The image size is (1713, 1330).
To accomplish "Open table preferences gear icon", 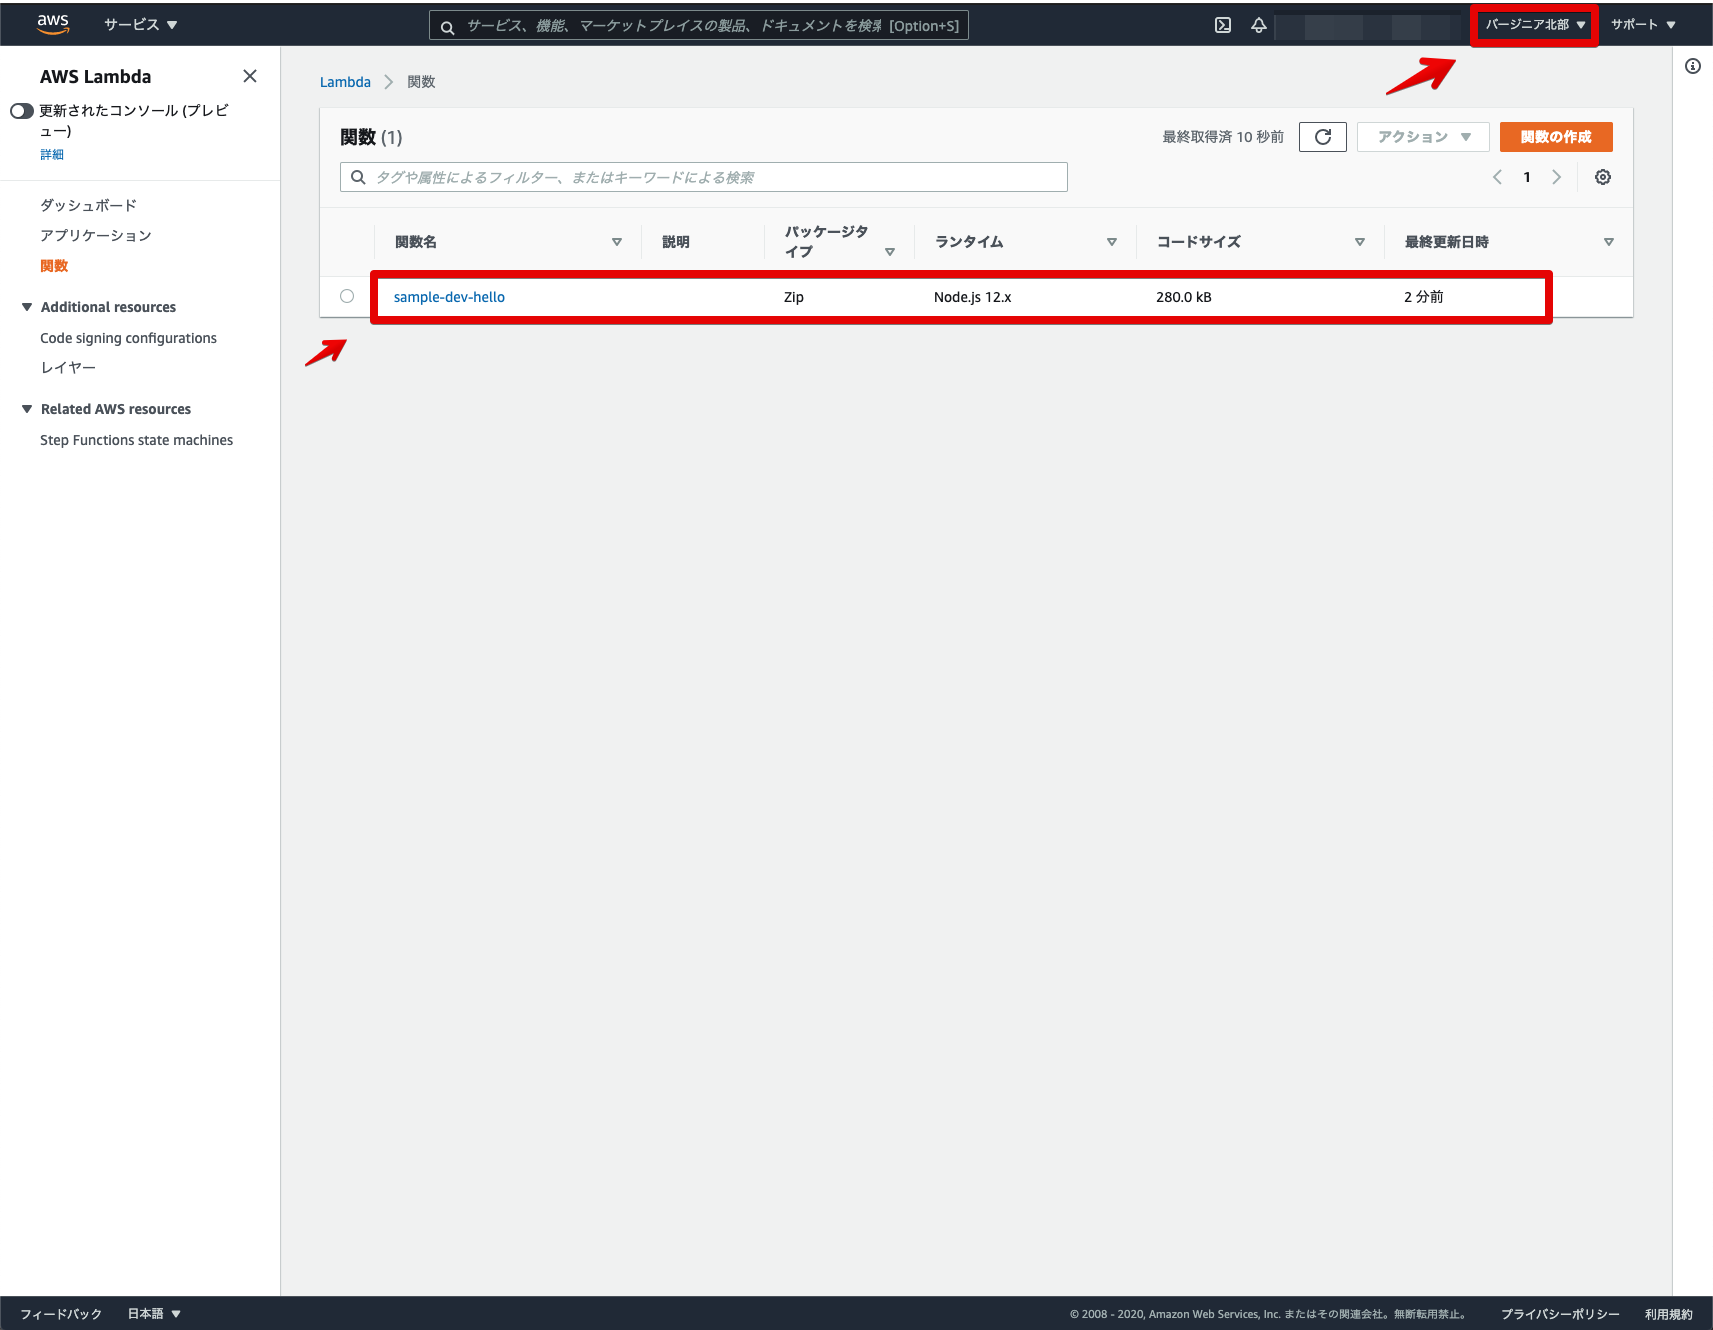I will 1603,177.
